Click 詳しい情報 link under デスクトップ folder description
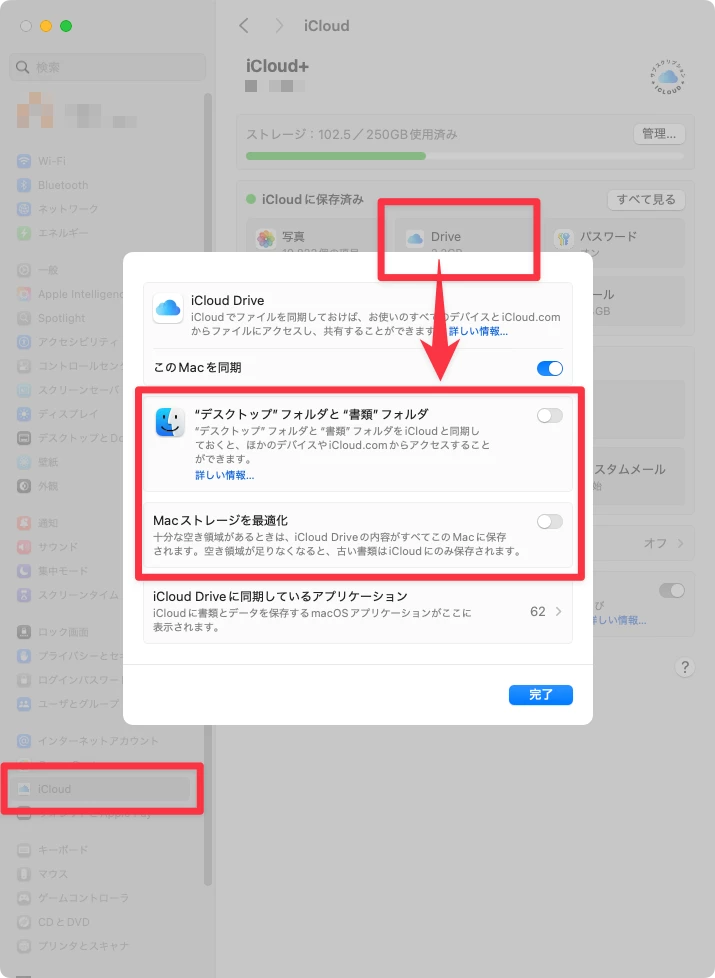Screen dimensions: 715x978 point(225,475)
